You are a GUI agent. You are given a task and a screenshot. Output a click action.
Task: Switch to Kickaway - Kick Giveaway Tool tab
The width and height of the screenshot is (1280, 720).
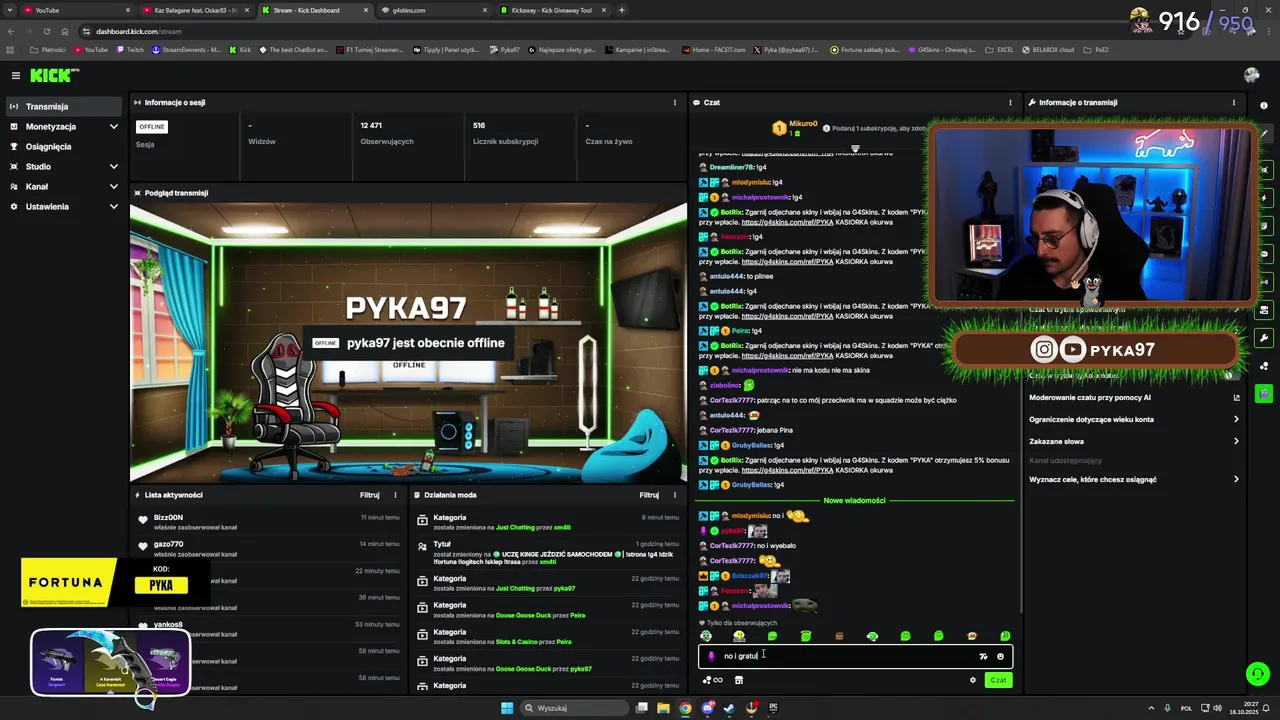[x=552, y=10]
